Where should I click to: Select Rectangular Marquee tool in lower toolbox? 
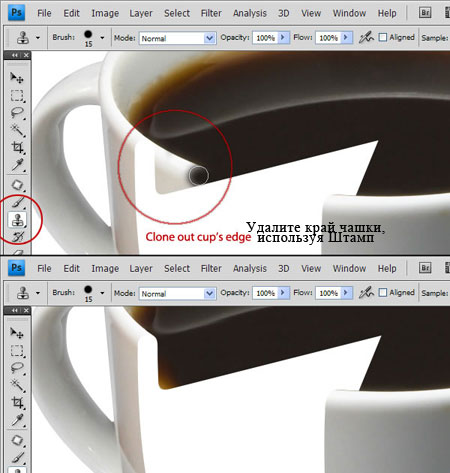pyautogui.click(x=17, y=350)
